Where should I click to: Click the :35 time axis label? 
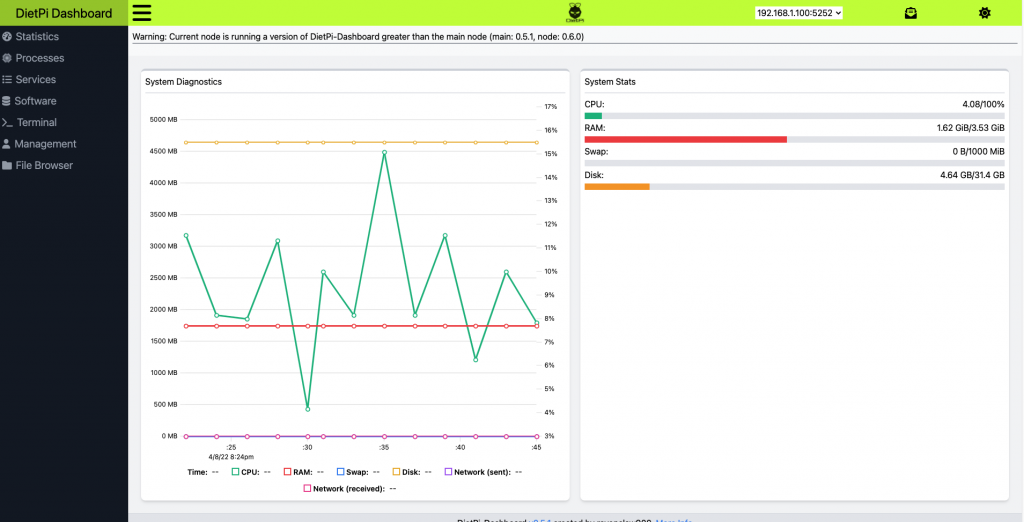point(384,448)
